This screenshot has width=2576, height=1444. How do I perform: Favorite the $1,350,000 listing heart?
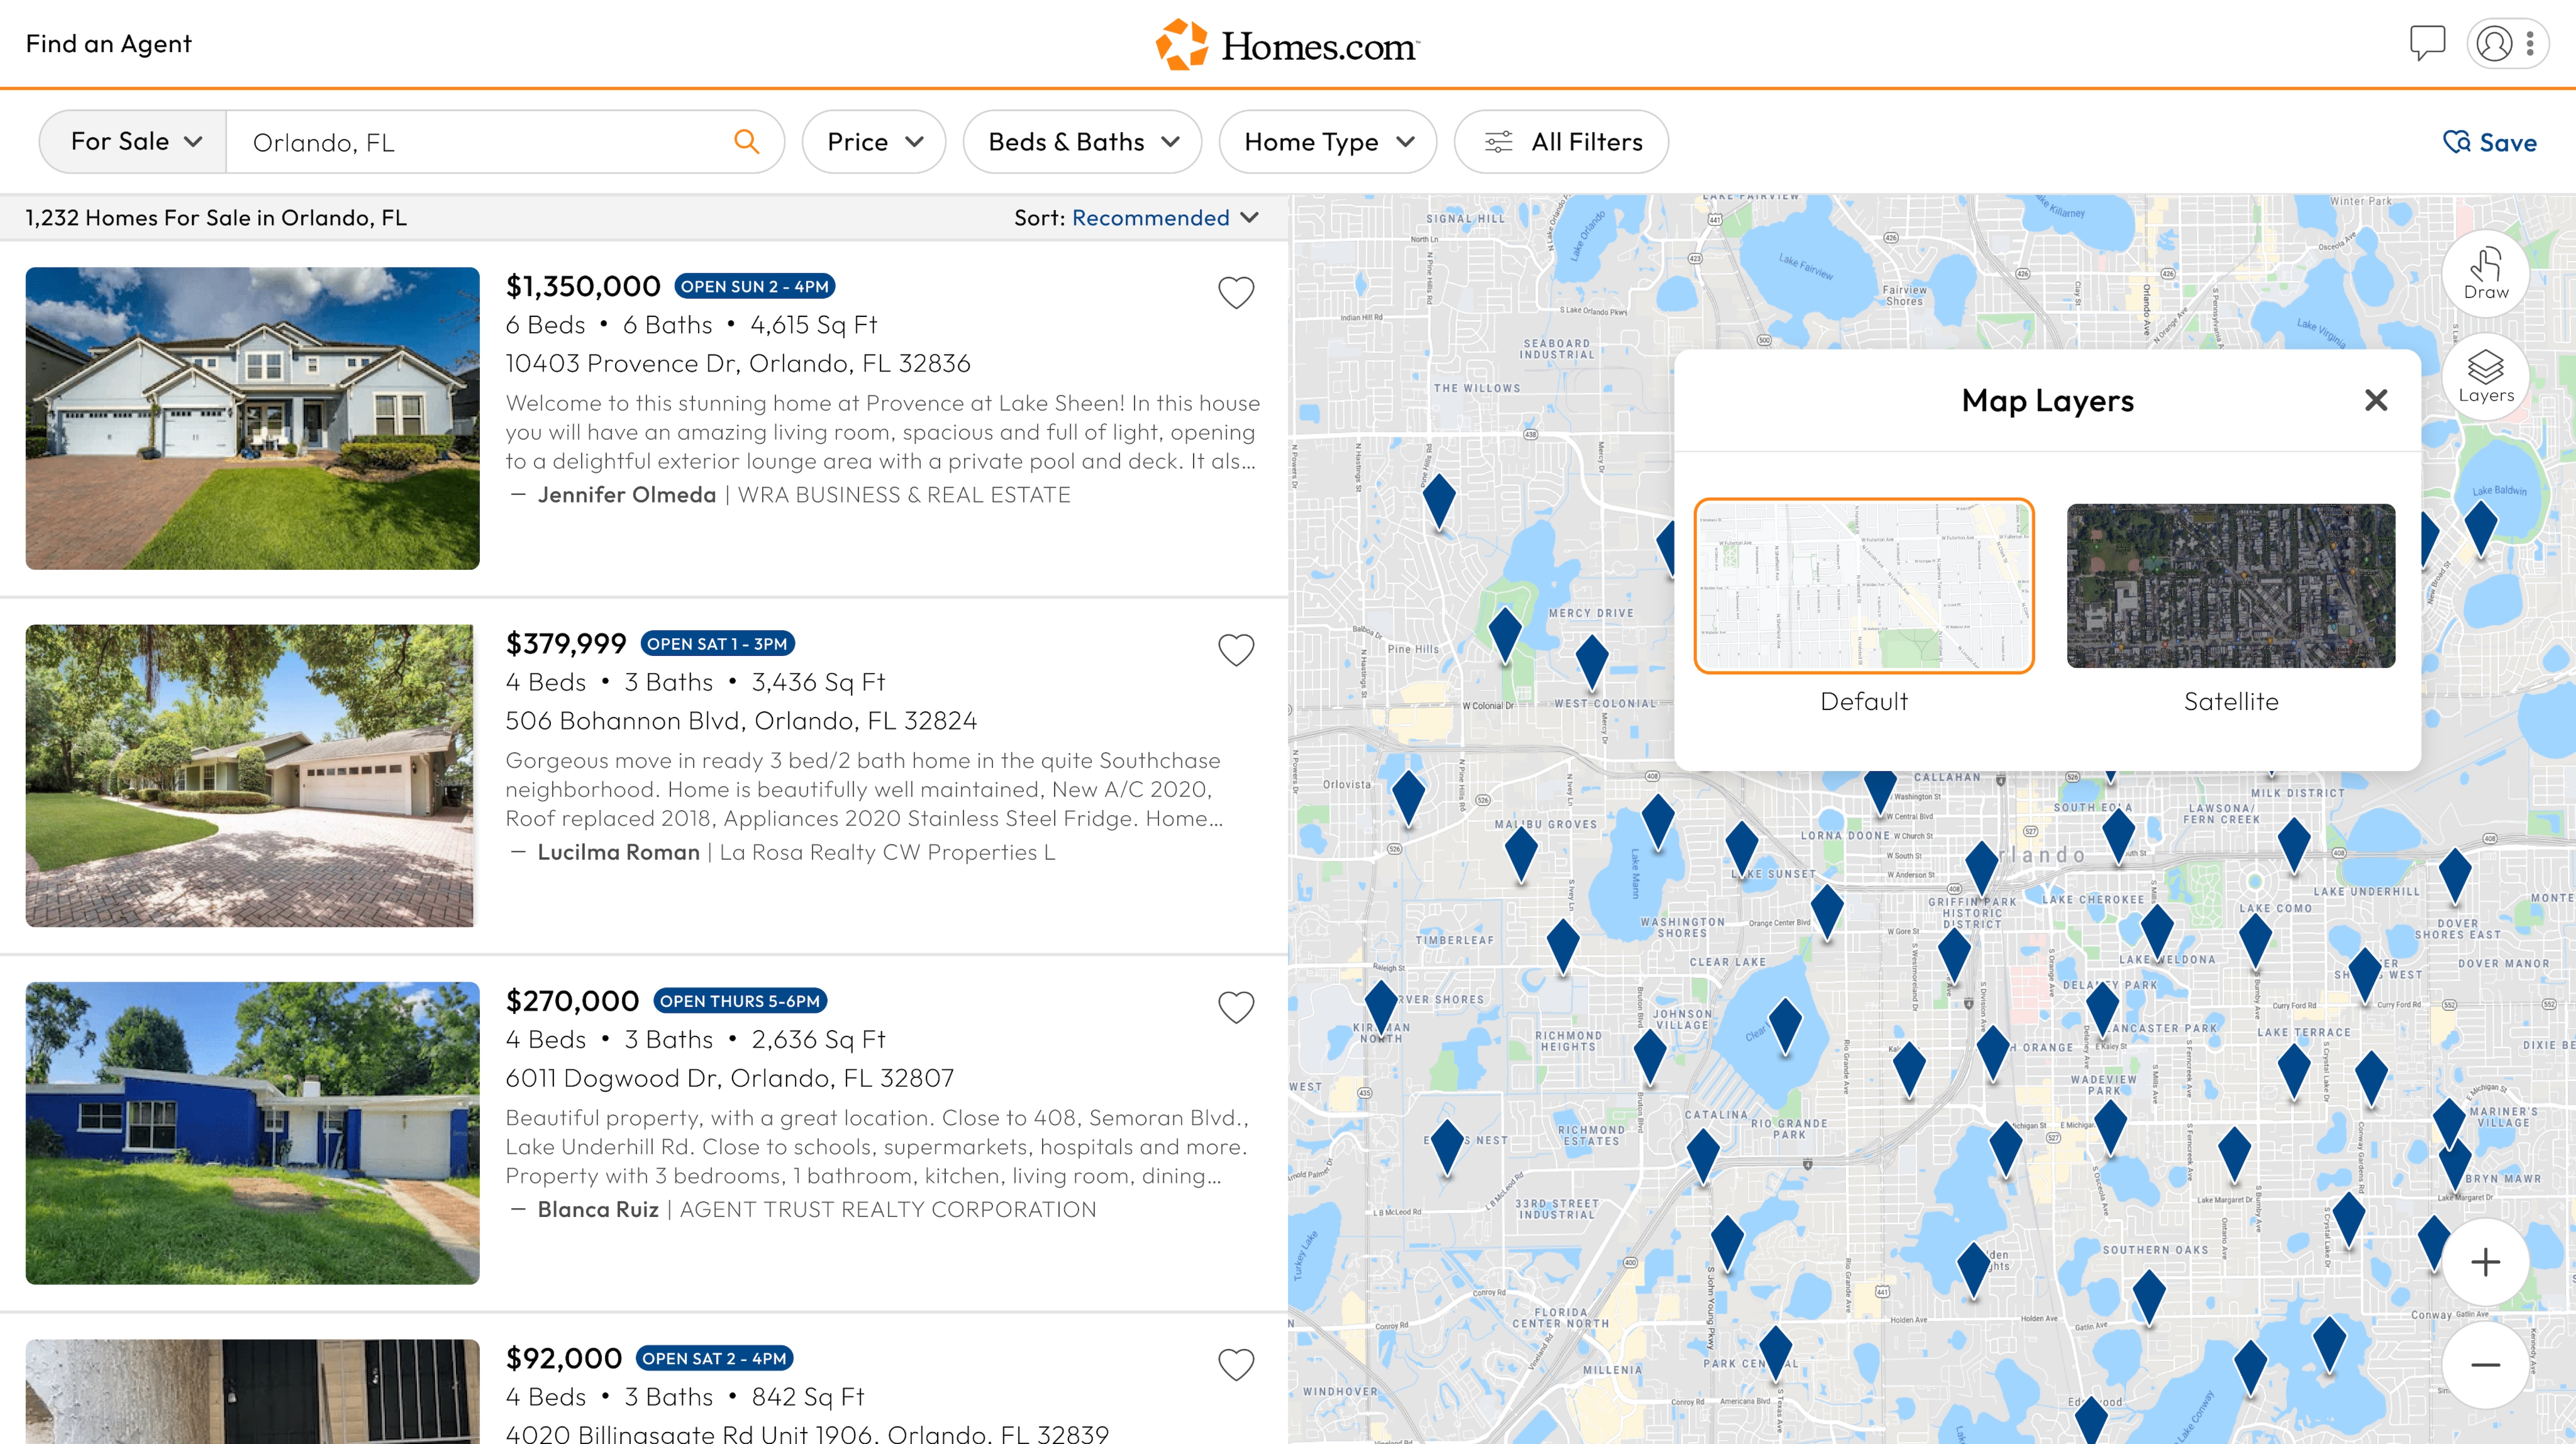[x=1236, y=292]
